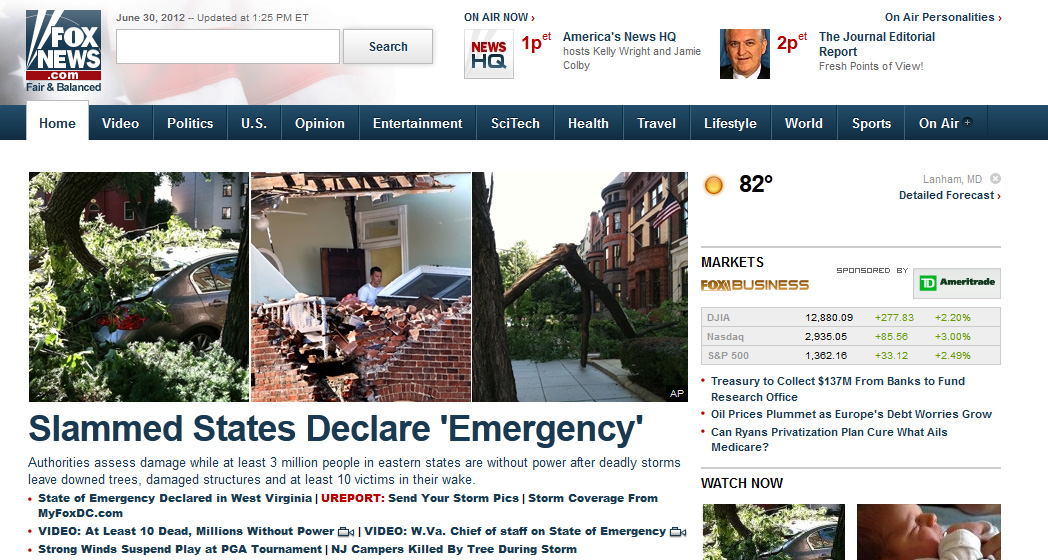Open the damaged car storm photo
Image resolution: width=1048 pixels, height=560 pixels.
click(x=139, y=287)
